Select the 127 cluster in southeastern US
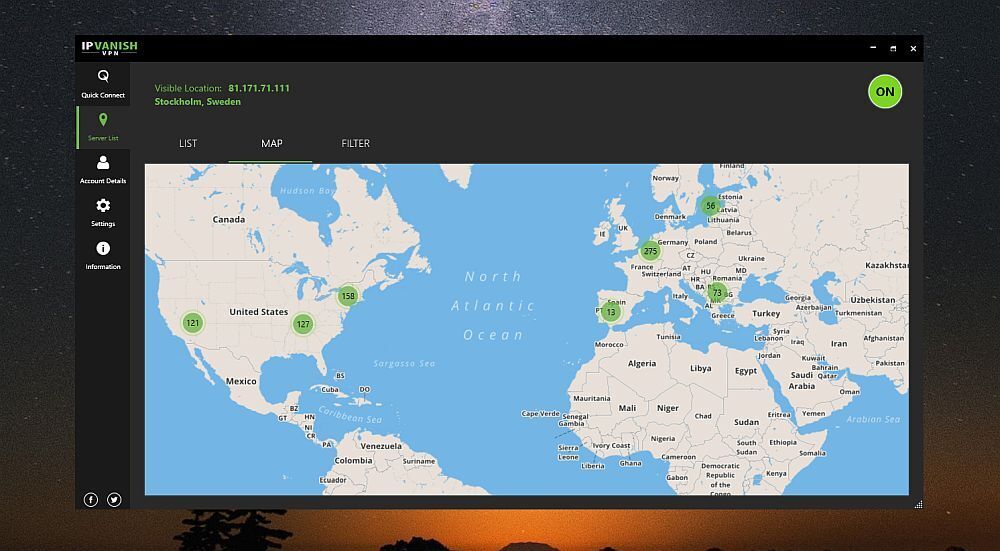The image size is (1000, 551). coord(303,324)
